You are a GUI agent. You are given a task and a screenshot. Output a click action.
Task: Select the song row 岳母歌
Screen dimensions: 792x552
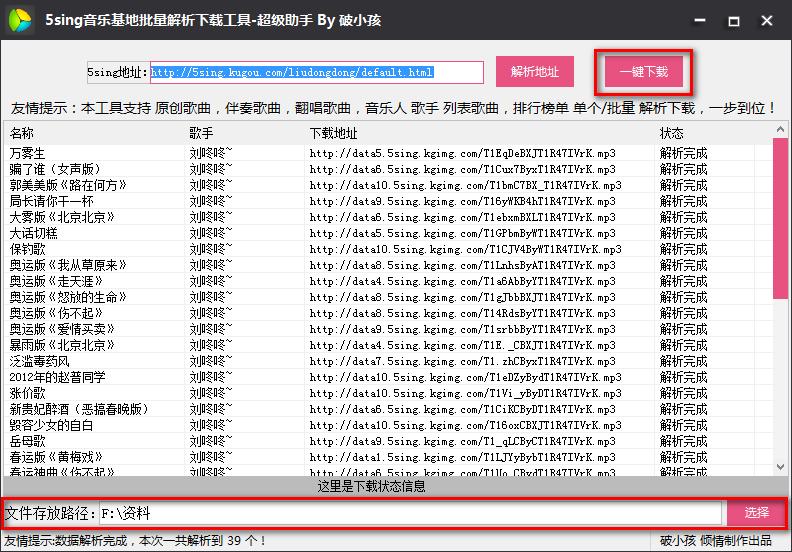coord(388,441)
